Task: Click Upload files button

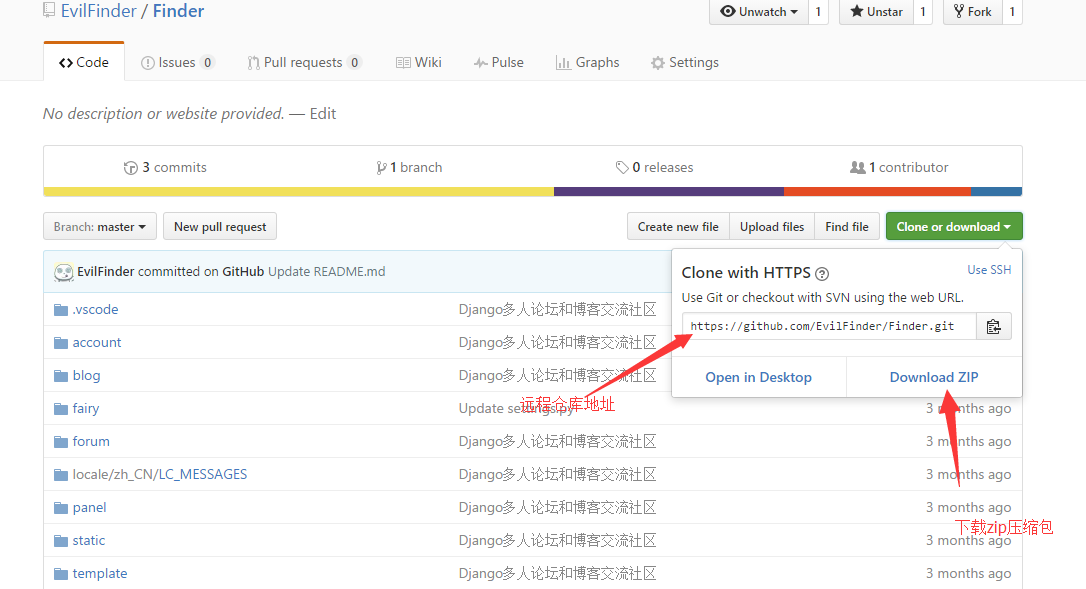Action: (x=772, y=227)
